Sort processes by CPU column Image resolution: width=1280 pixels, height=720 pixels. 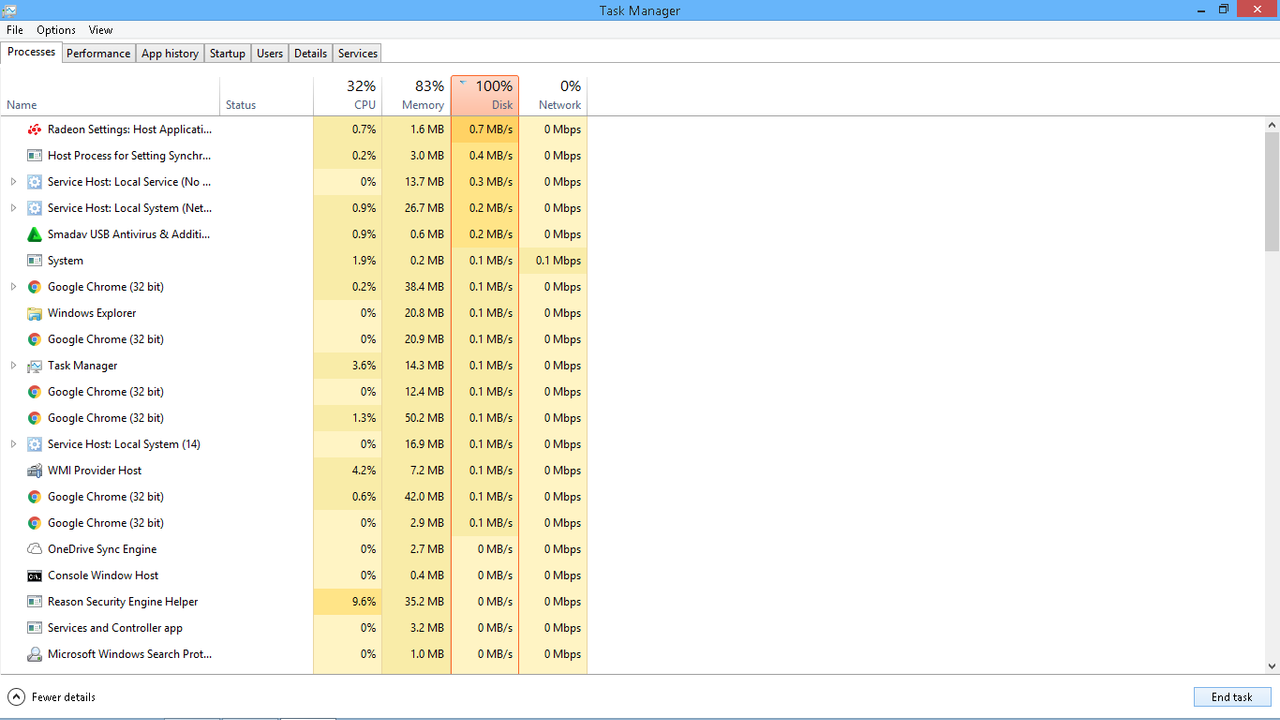pos(347,96)
